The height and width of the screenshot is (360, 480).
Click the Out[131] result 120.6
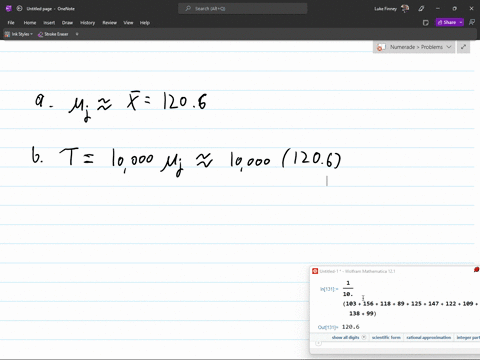351,327
